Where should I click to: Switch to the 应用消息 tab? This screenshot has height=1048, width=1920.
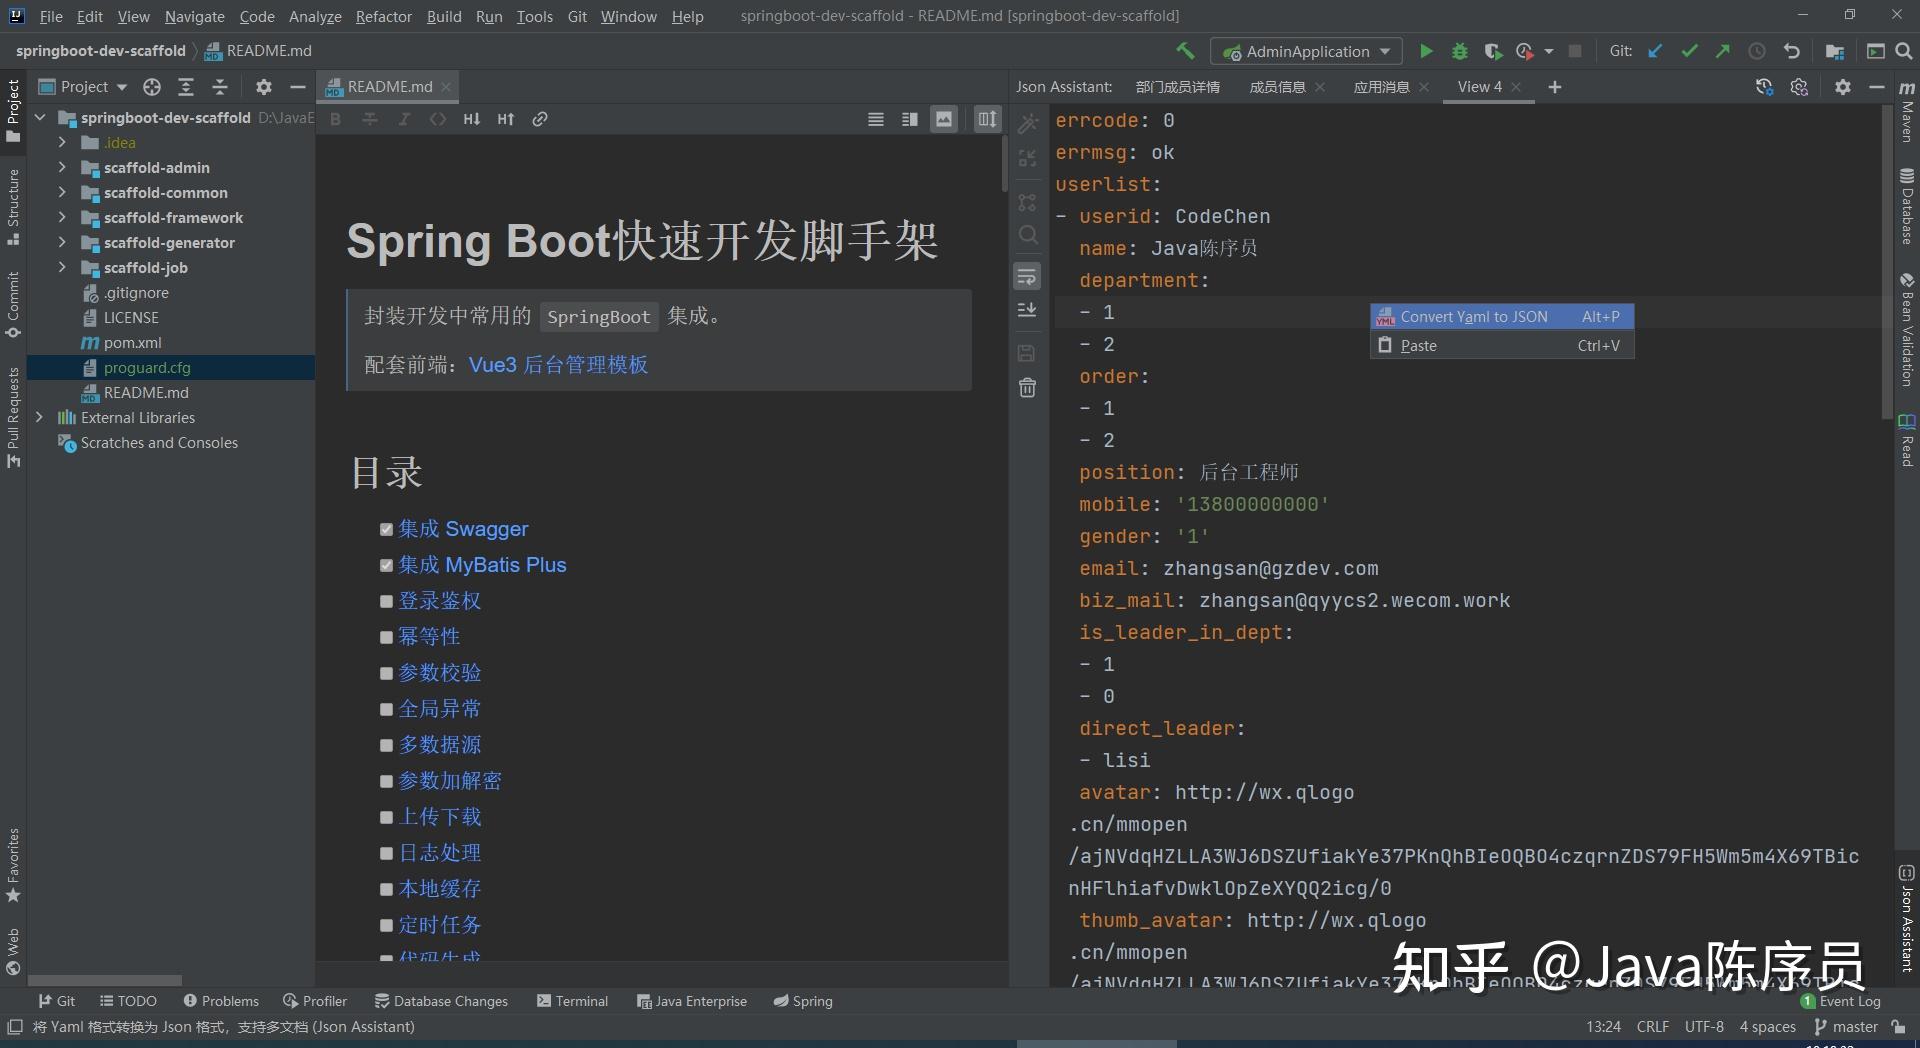tap(1382, 87)
